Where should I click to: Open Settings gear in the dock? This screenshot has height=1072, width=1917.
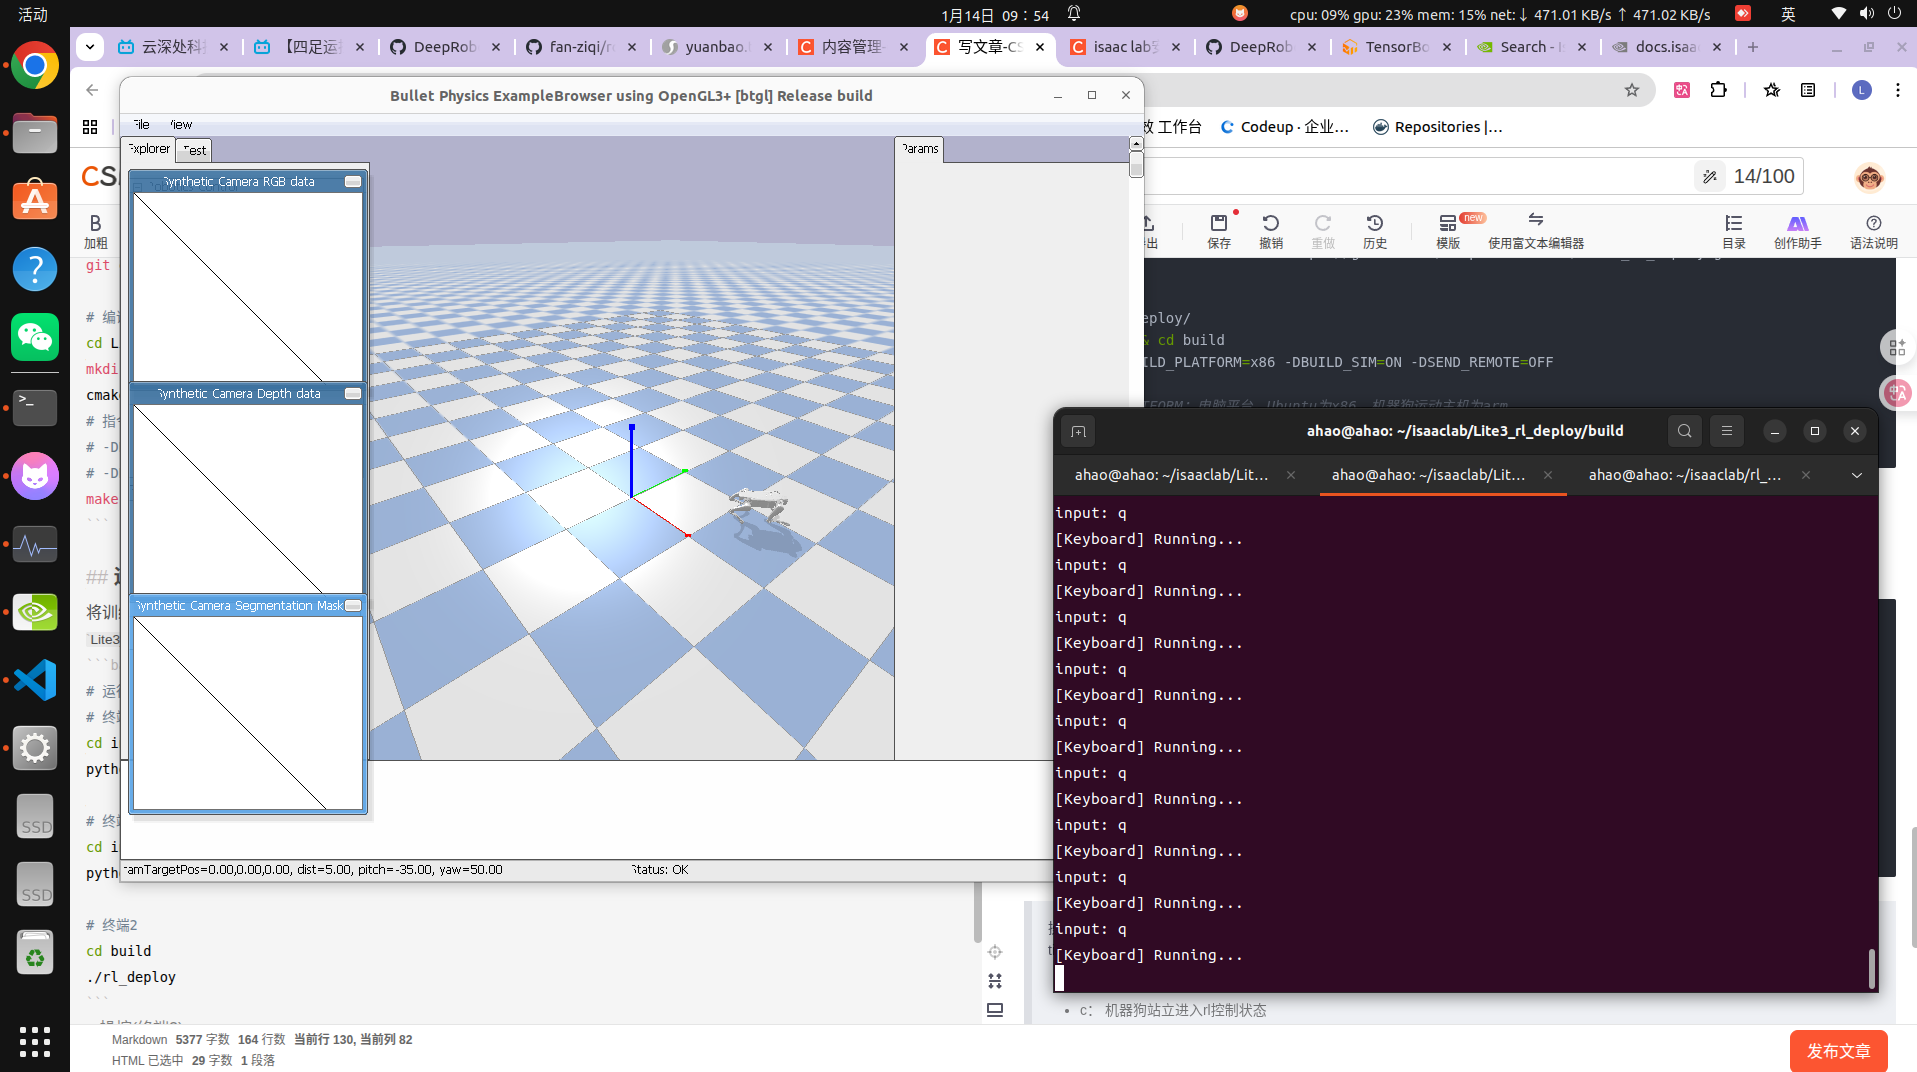[35, 748]
